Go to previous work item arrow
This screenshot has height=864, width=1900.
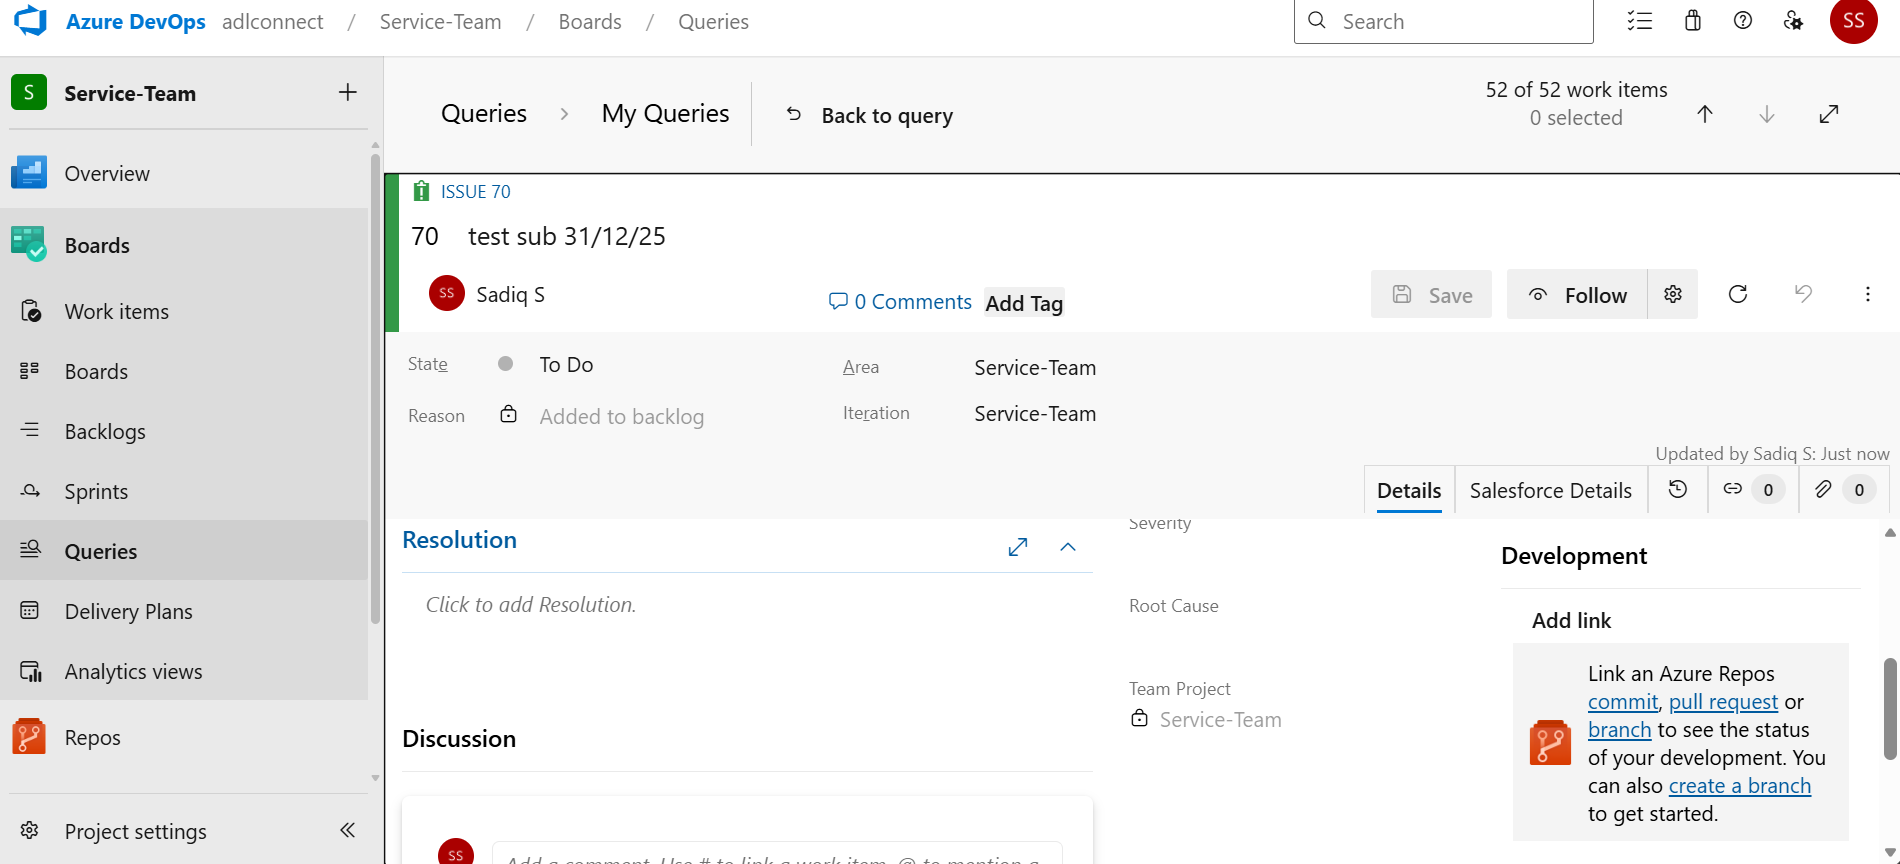pyautogui.click(x=1705, y=114)
